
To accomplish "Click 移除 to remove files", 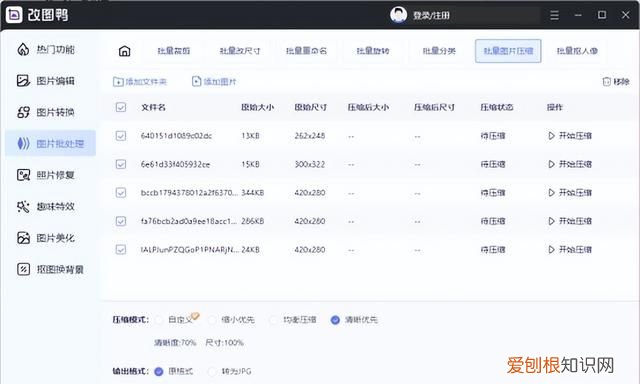I will point(616,82).
